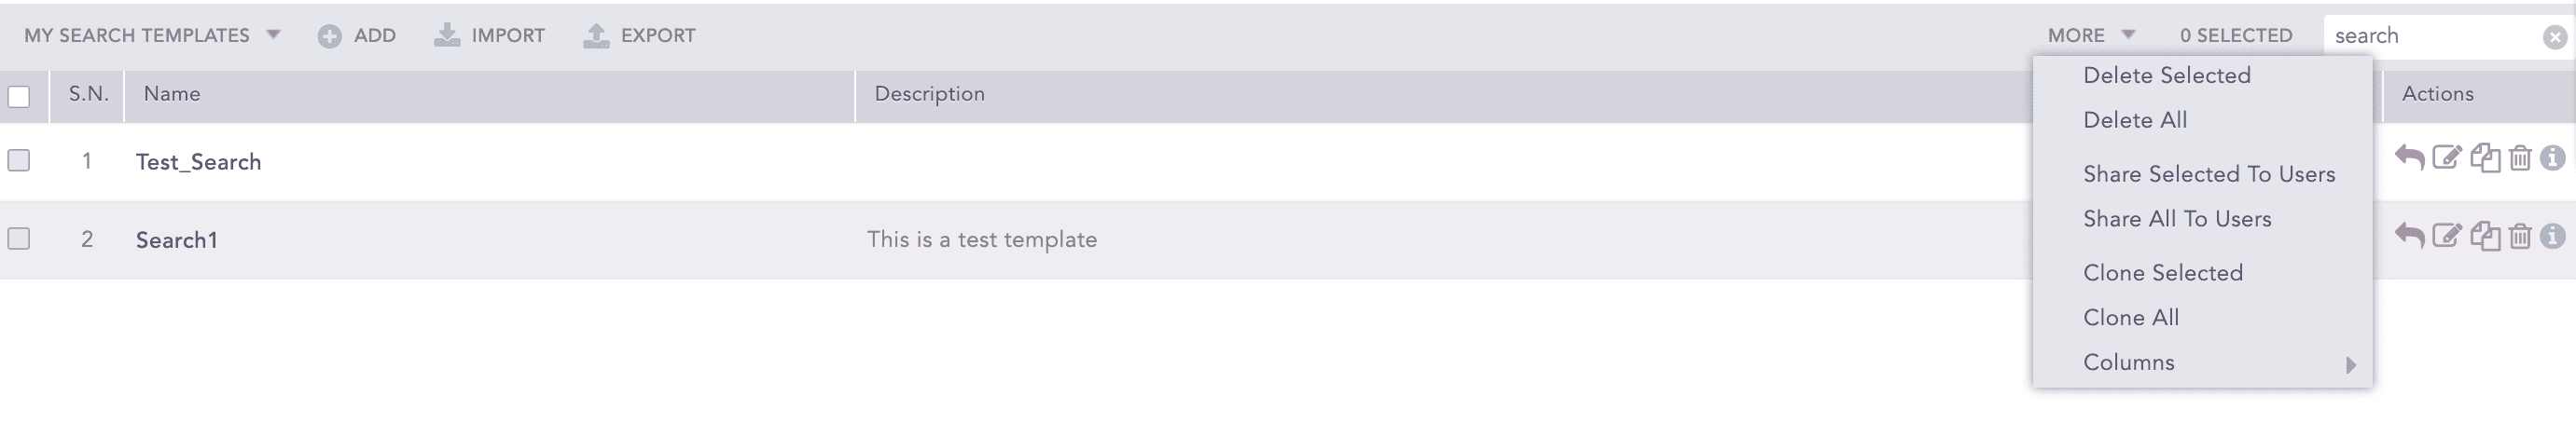Select Share All To Users option
The image size is (2576, 423).
point(2176,219)
